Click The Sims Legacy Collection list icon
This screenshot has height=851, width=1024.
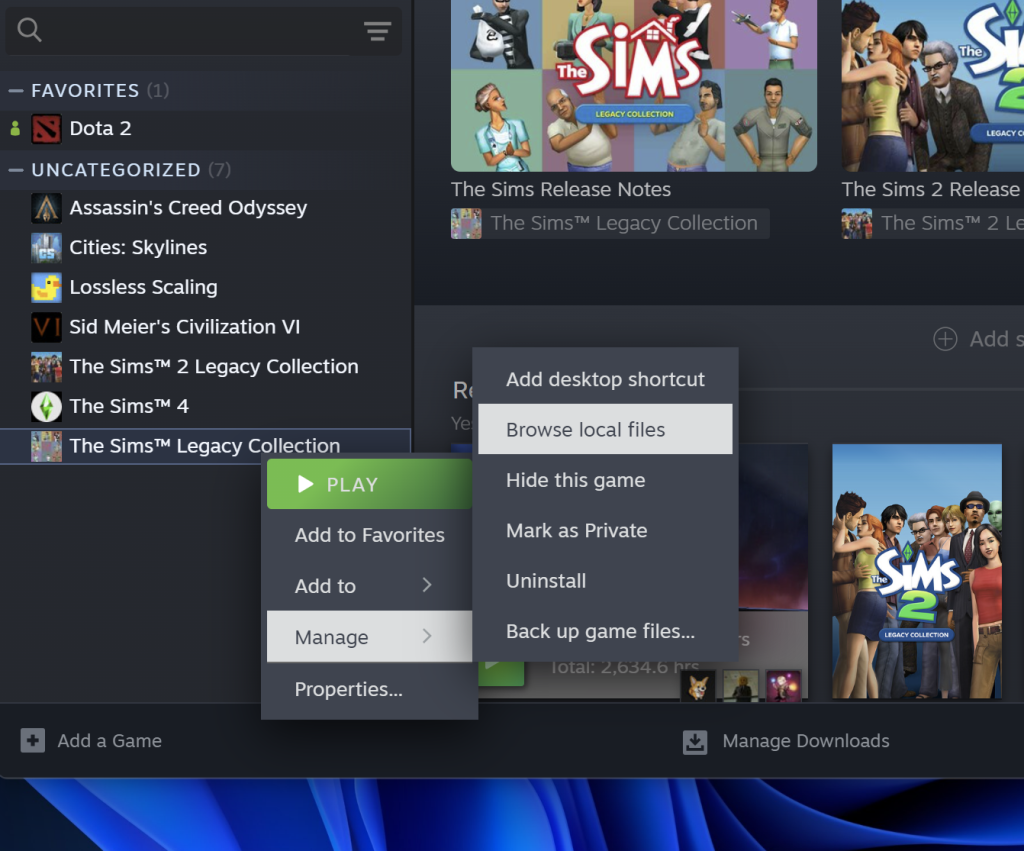pyautogui.click(x=46, y=446)
